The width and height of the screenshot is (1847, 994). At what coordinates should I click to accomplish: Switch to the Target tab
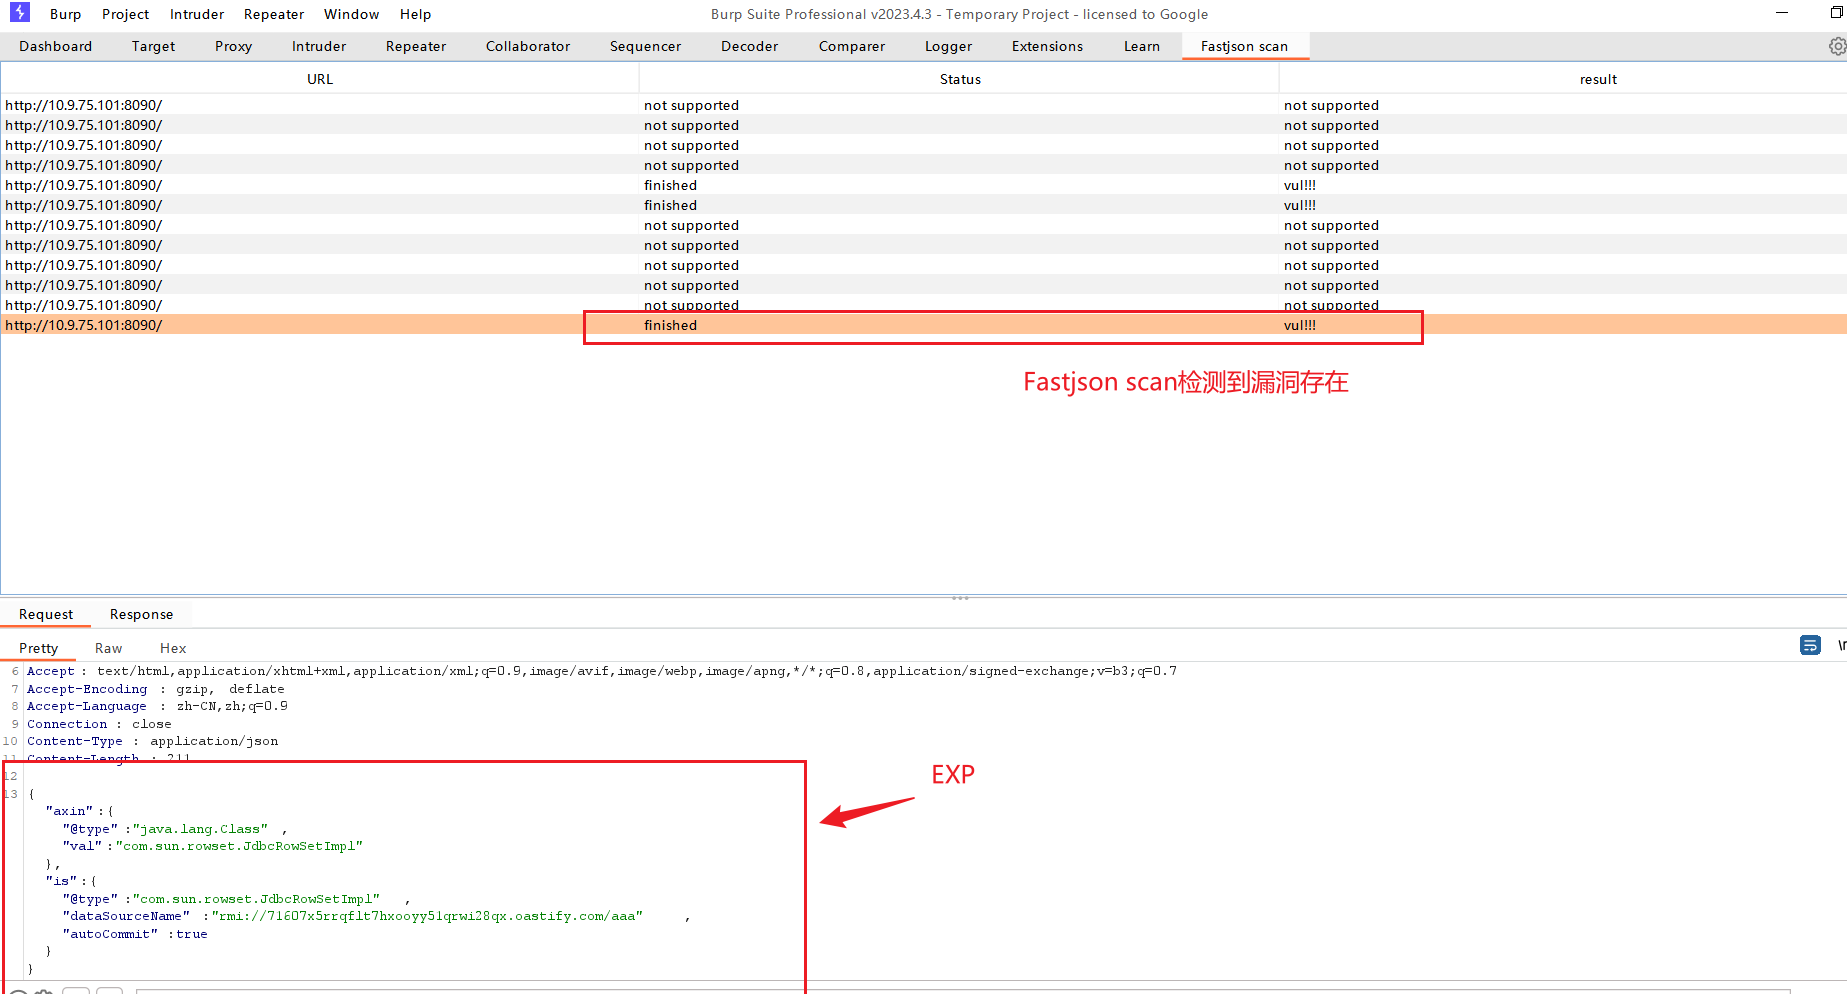coord(153,46)
